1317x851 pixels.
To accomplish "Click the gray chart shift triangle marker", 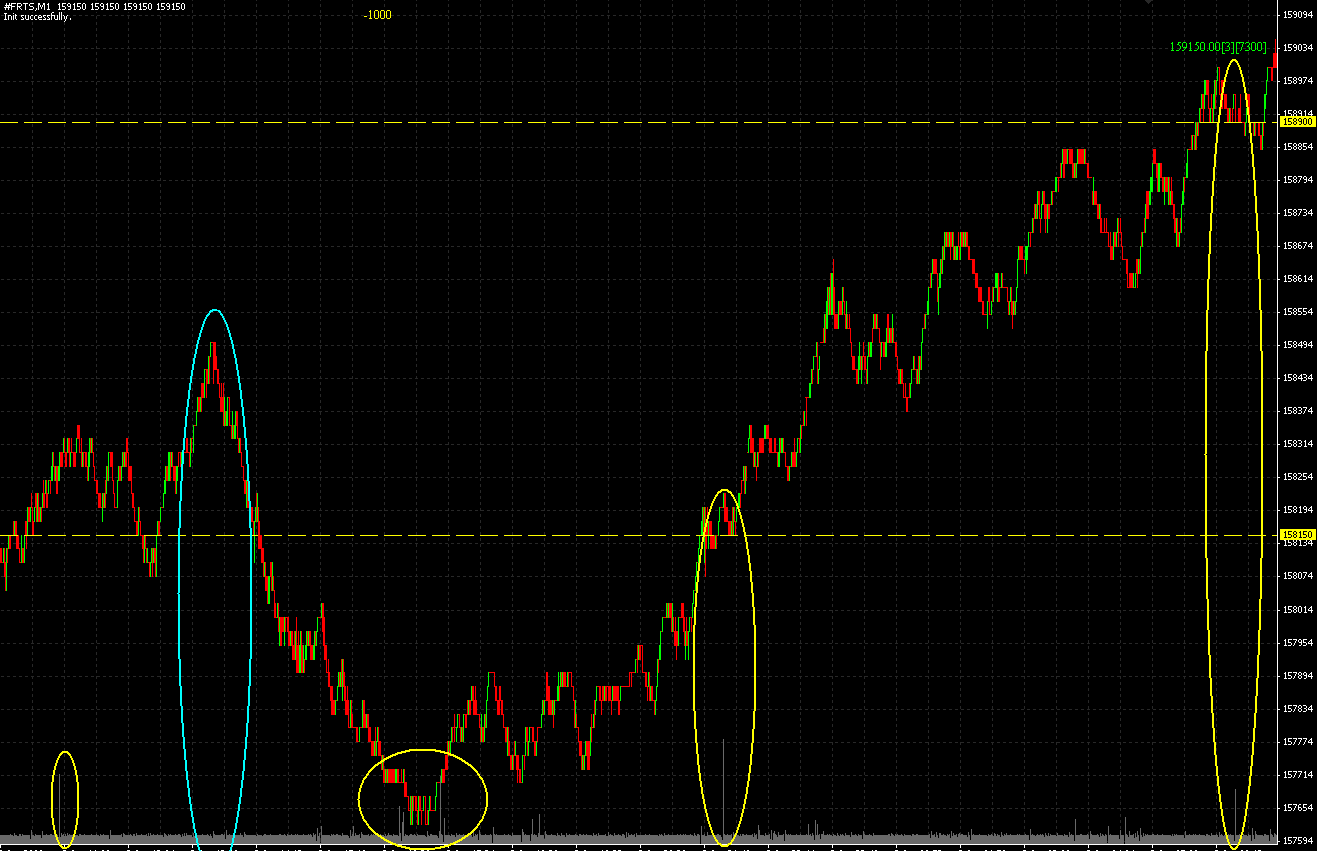I will pyautogui.click(x=1150, y=3).
